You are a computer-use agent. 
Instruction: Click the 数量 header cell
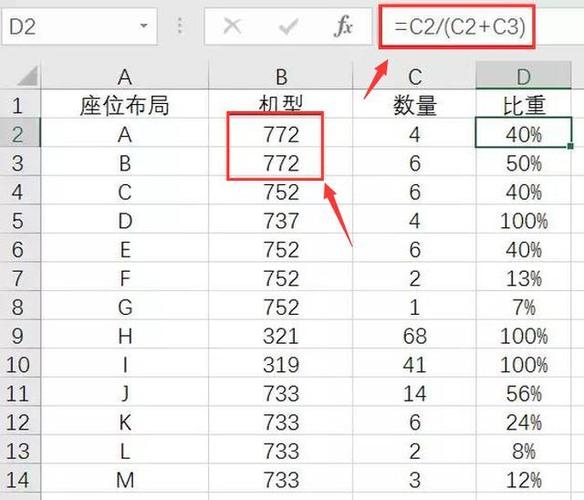[x=414, y=105]
